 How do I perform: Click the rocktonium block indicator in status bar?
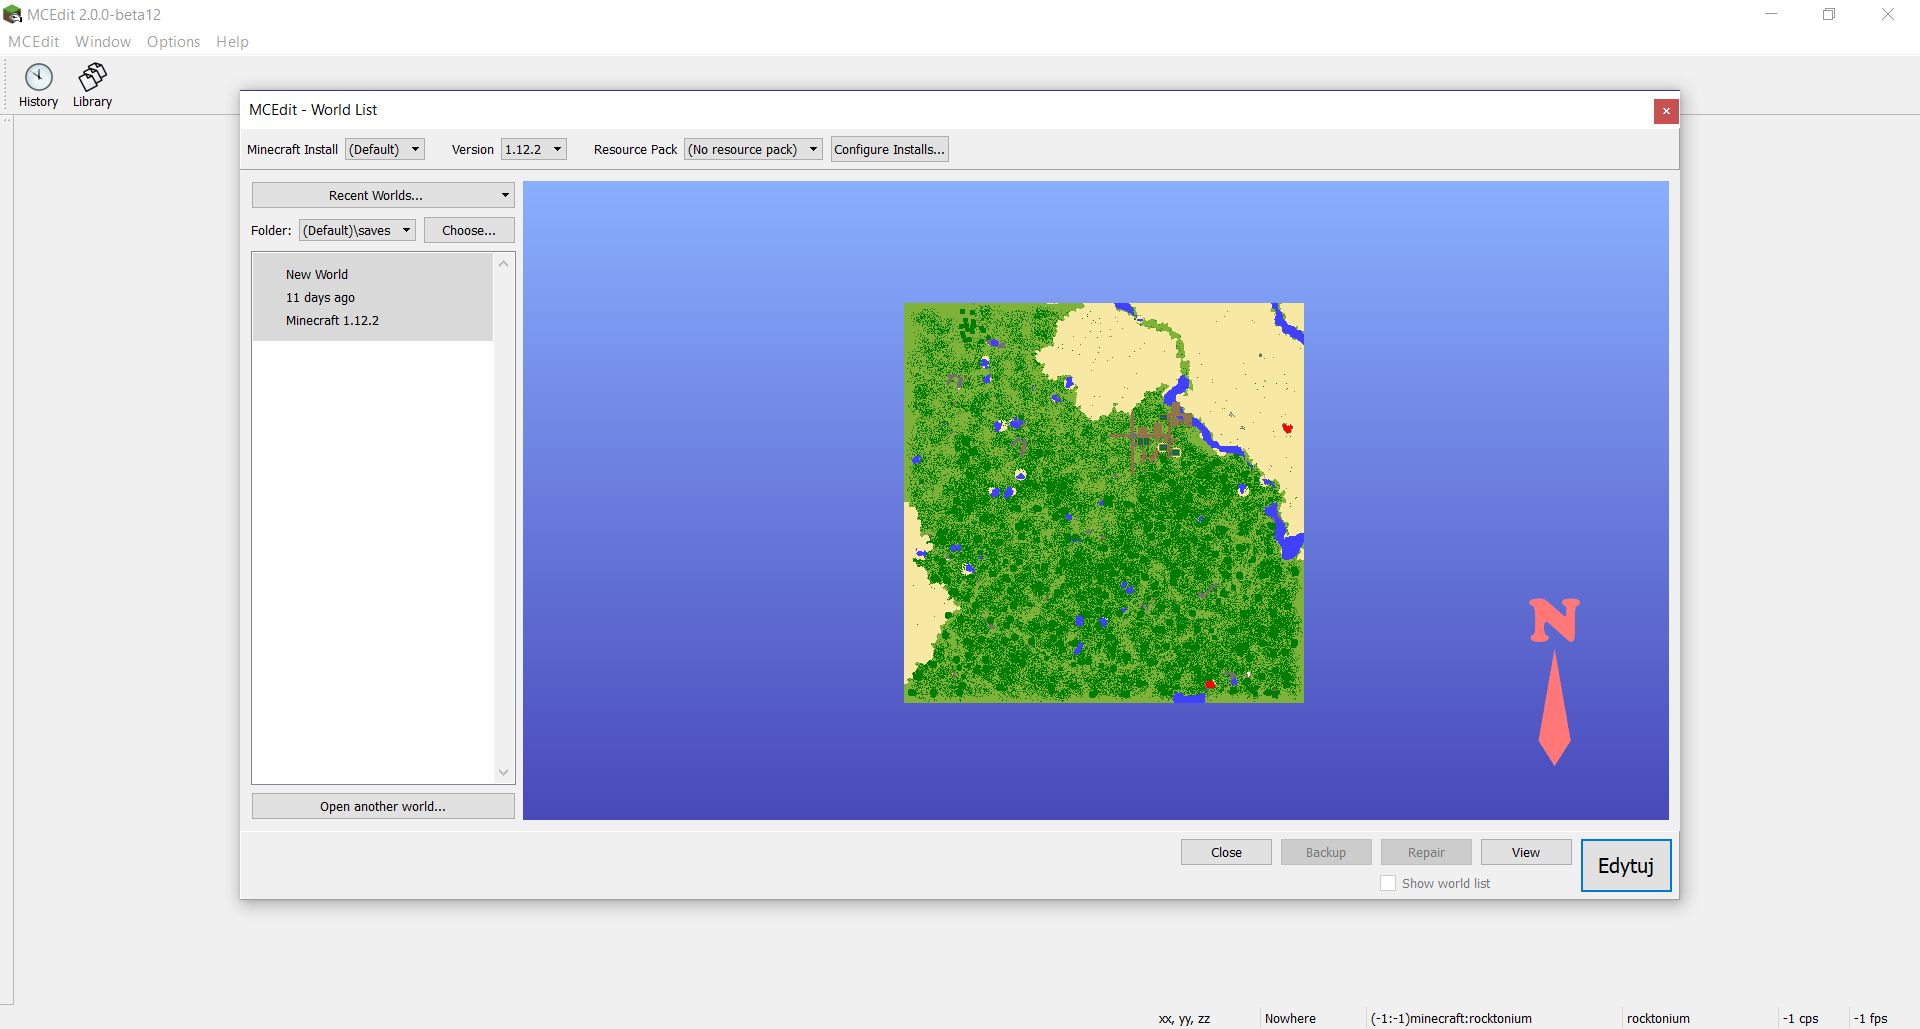(1655, 1018)
